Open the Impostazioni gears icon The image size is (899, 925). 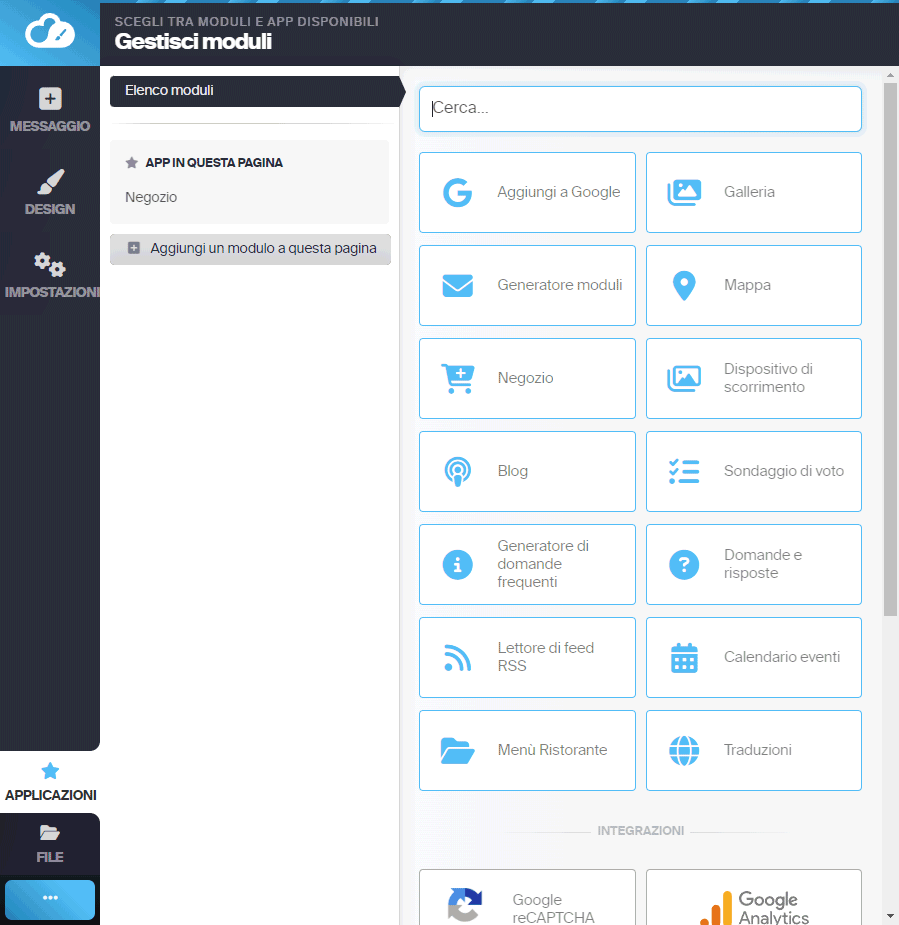pos(50,264)
